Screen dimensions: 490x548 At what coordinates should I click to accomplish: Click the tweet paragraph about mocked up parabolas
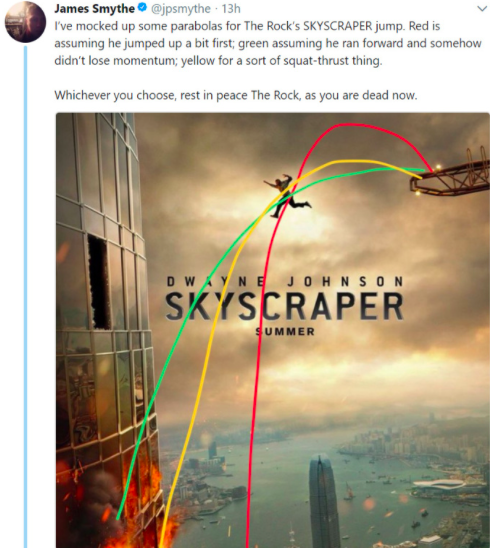(268, 43)
